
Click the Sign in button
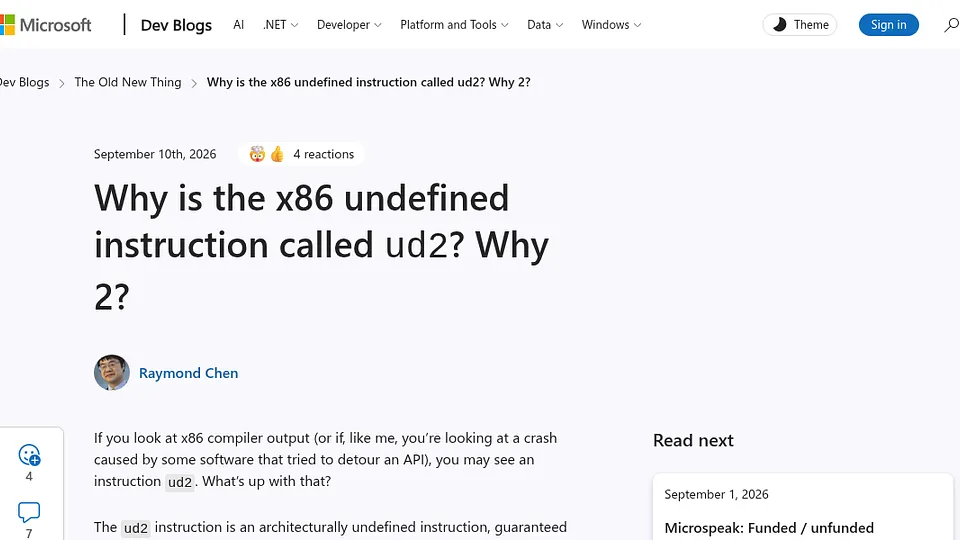click(888, 24)
